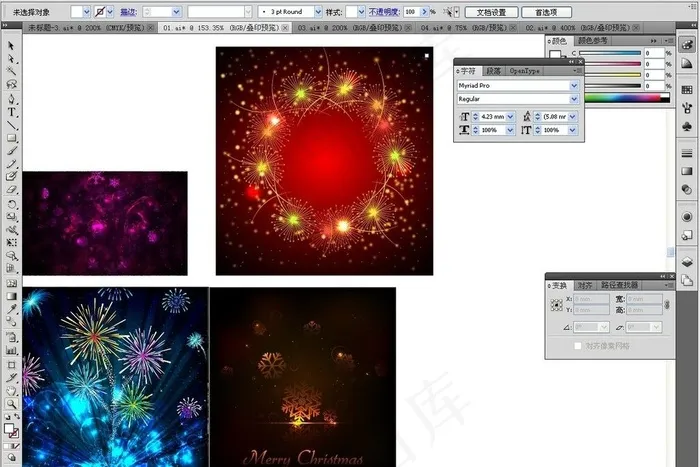The height and width of the screenshot is (467, 700).
Task: Select the Pen tool
Action: click(11, 99)
